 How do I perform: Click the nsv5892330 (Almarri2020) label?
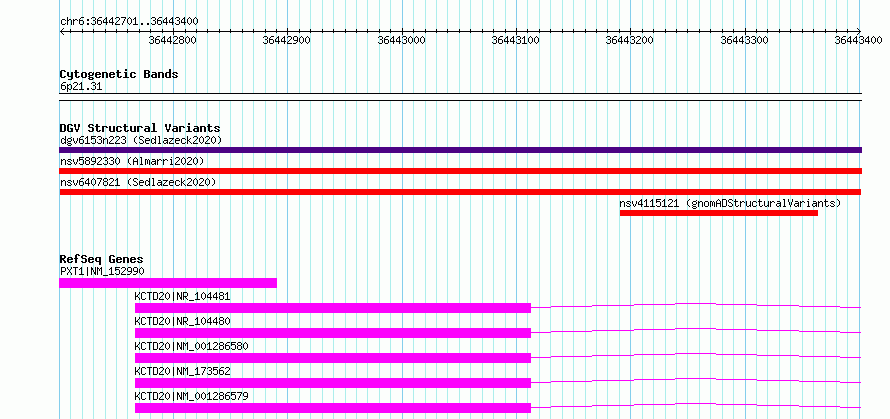coord(132,161)
